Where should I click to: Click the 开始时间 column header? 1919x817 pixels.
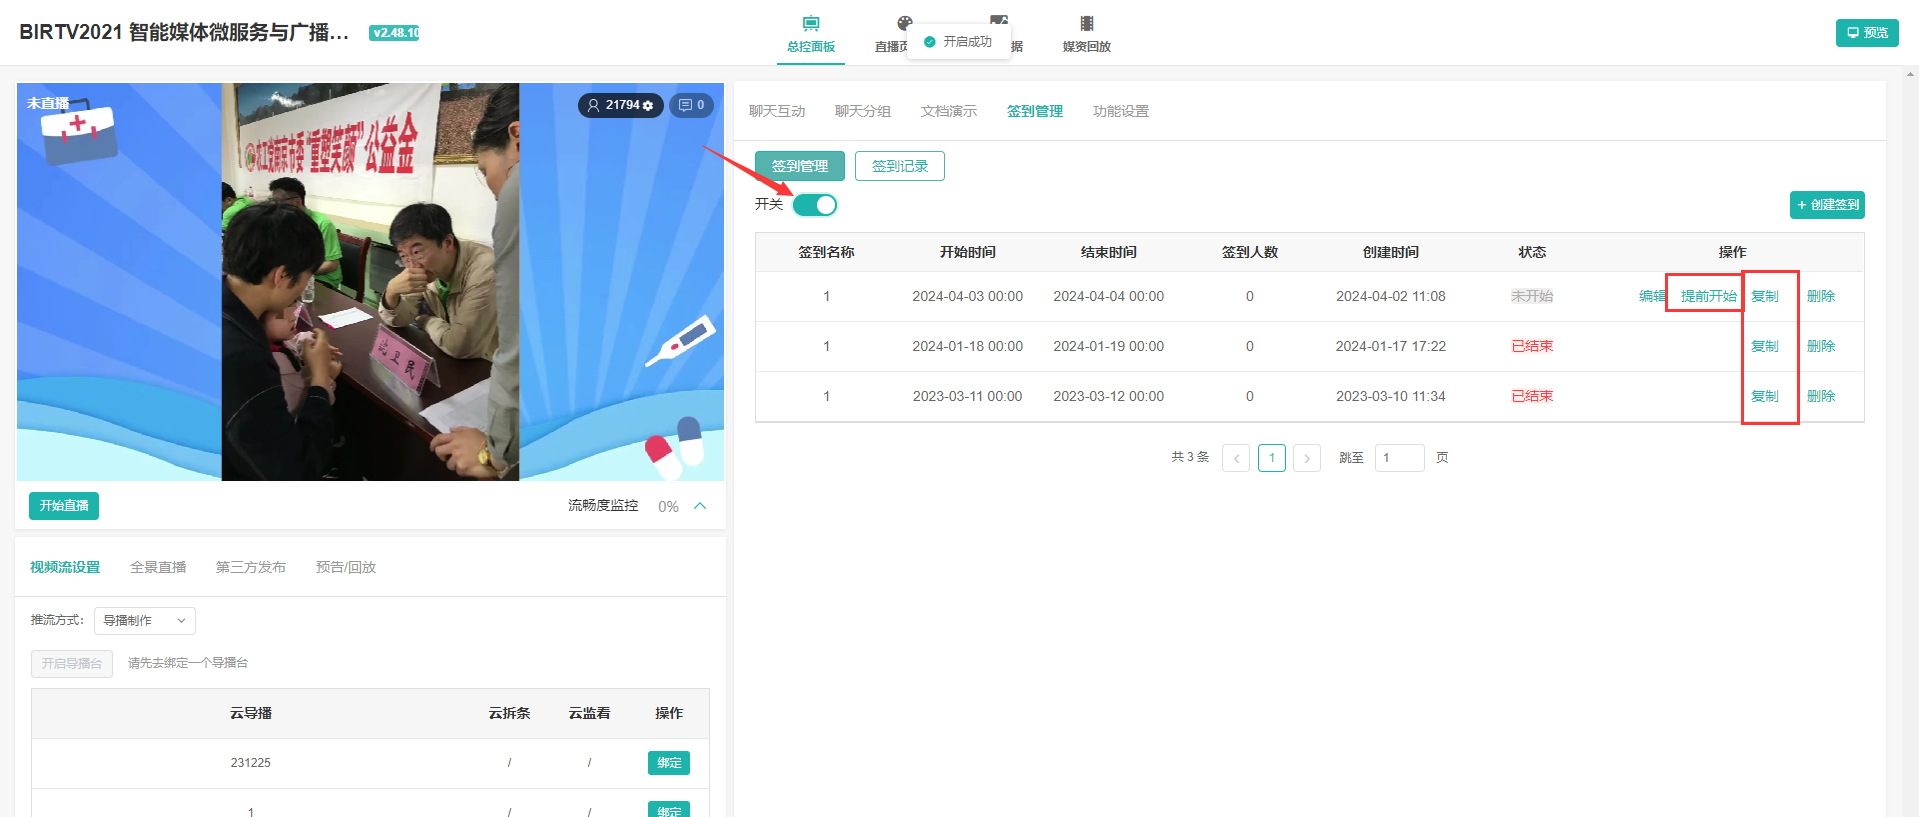tap(968, 252)
